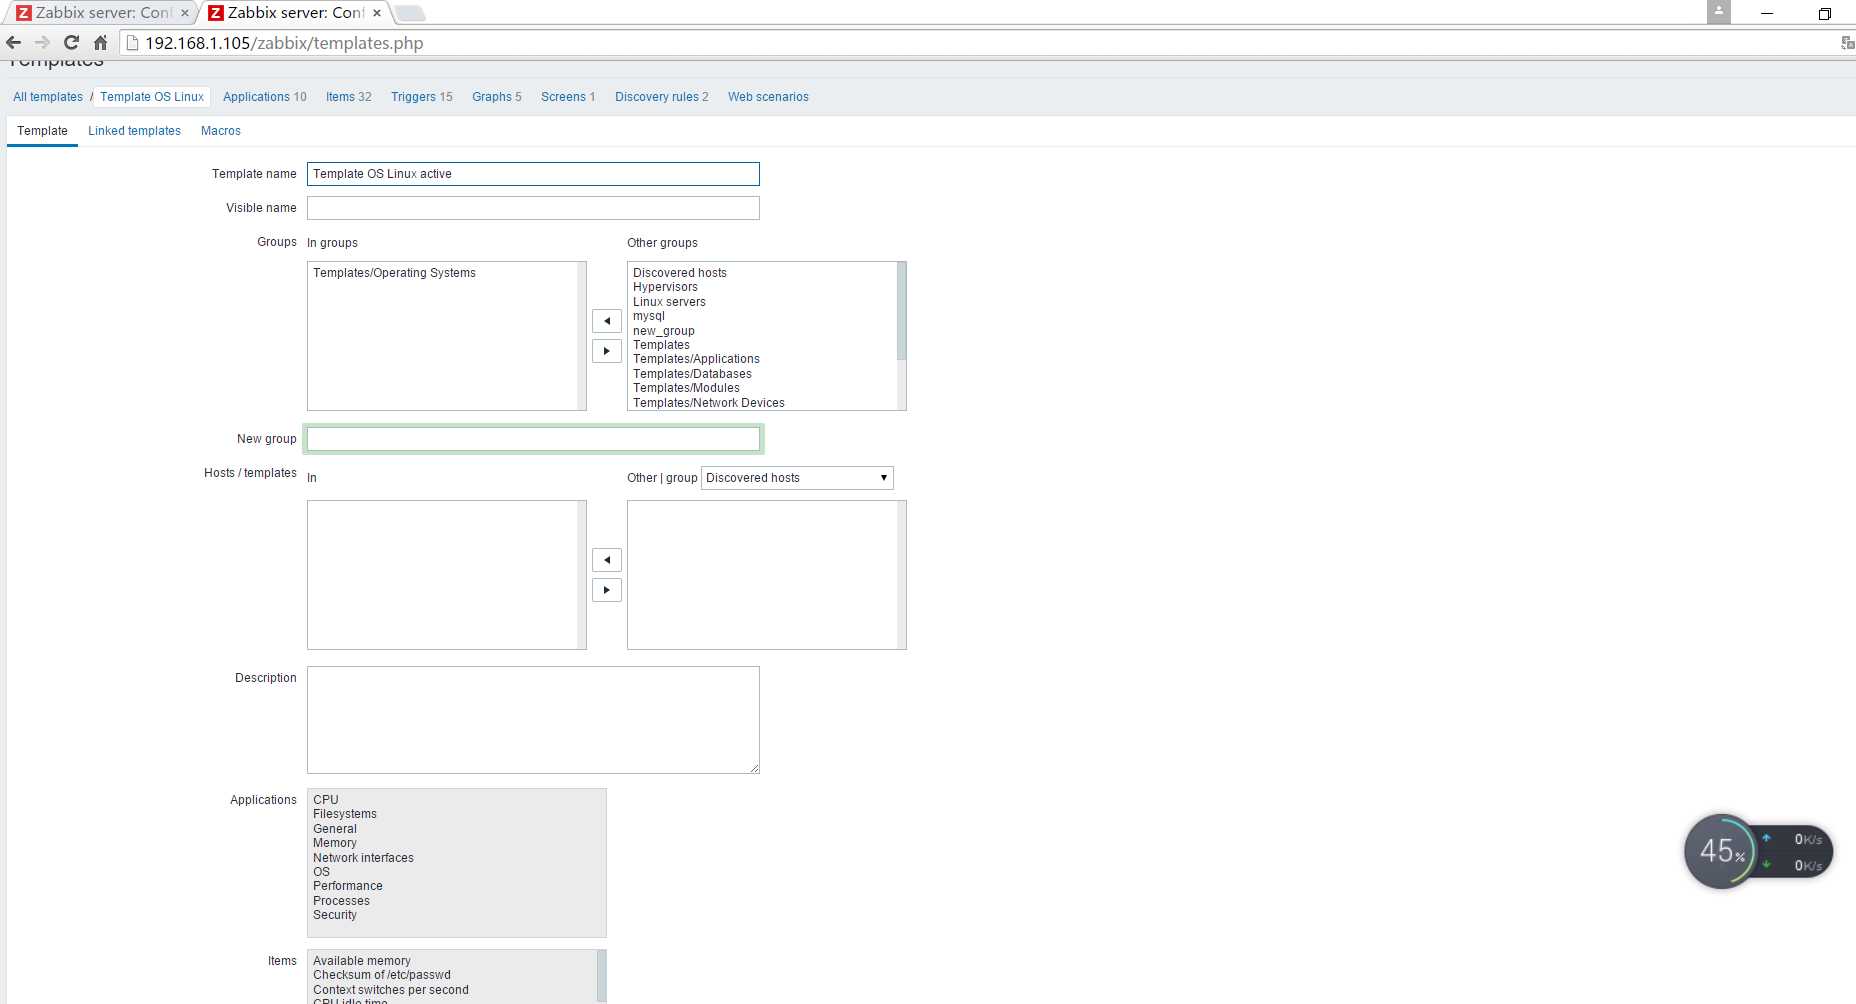This screenshot has height=1004, width=1856.
Task: Go to the browser home icon
Action: click(x=100, y=43)
